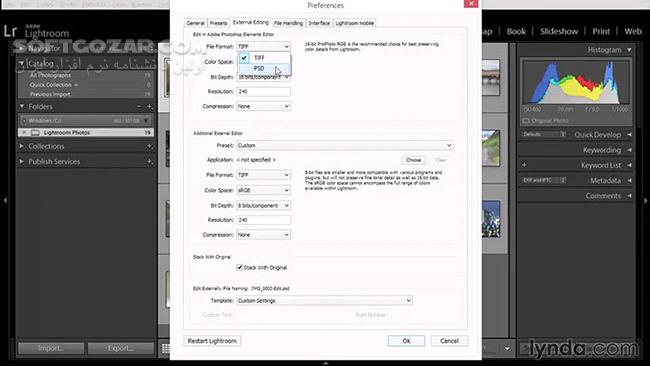Open the Print module
The image size is (650, 366).
click(x=601, y=32)
